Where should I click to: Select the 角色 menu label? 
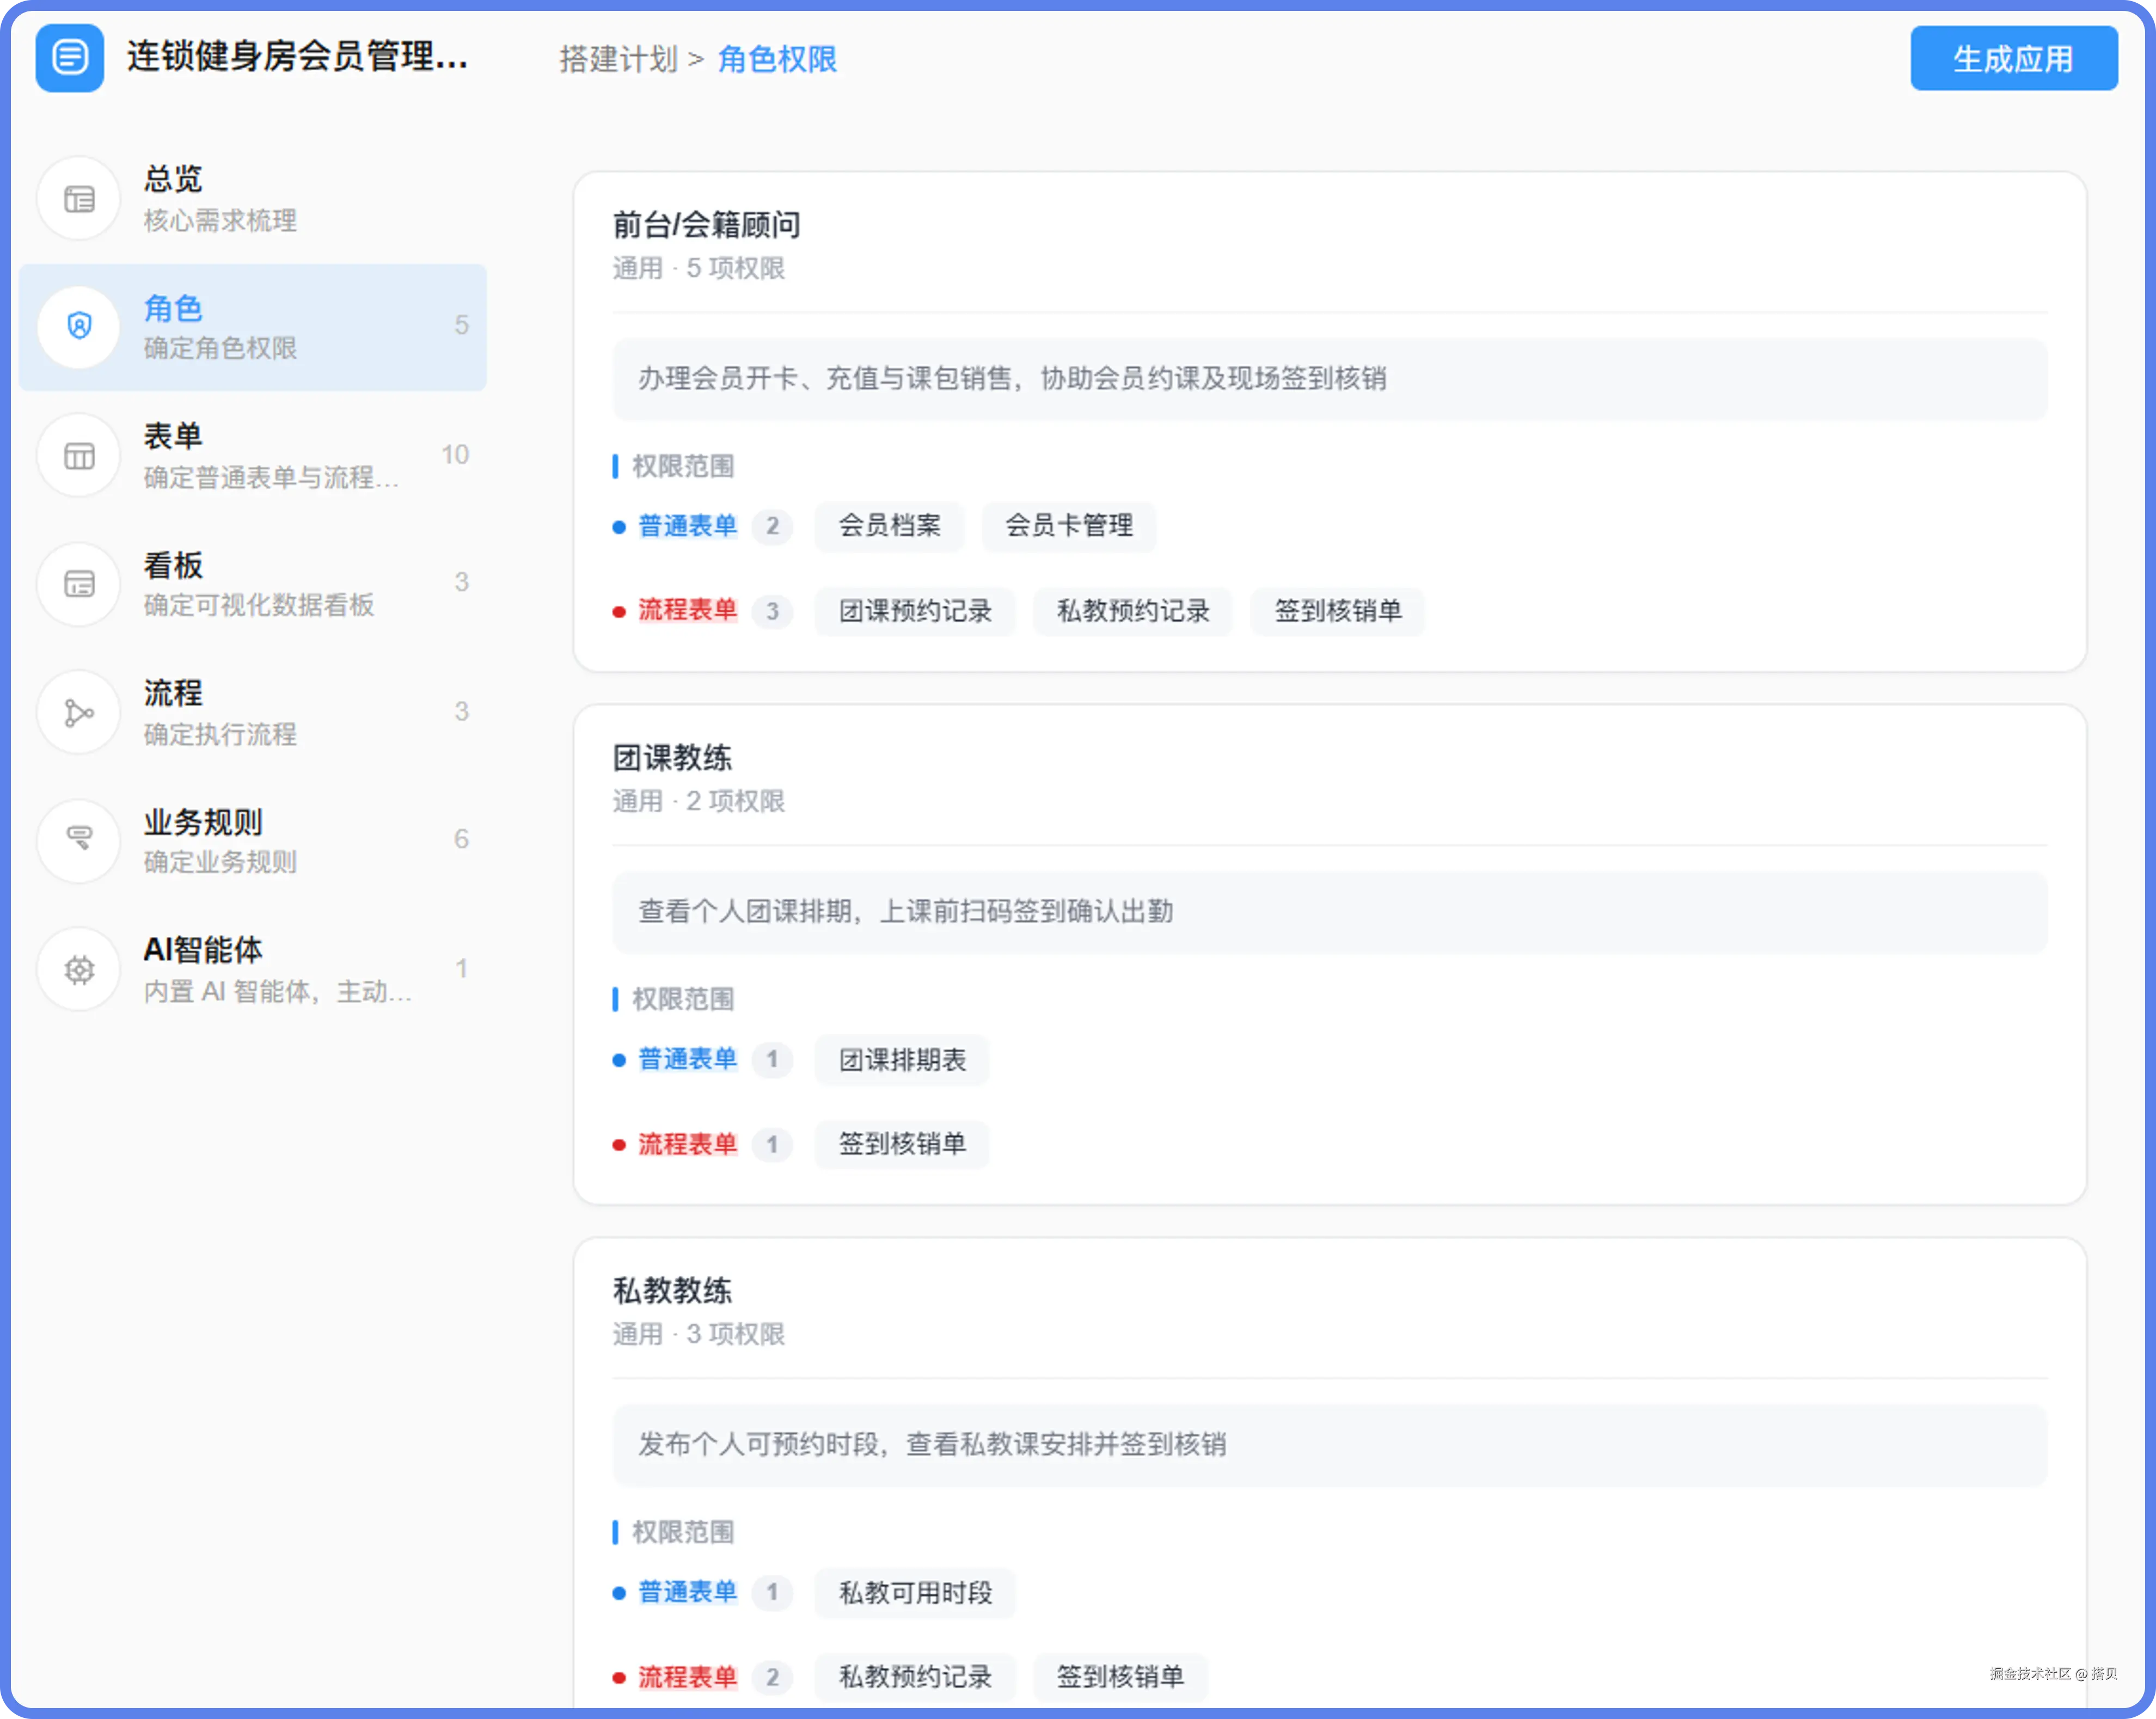click(173, 308)
